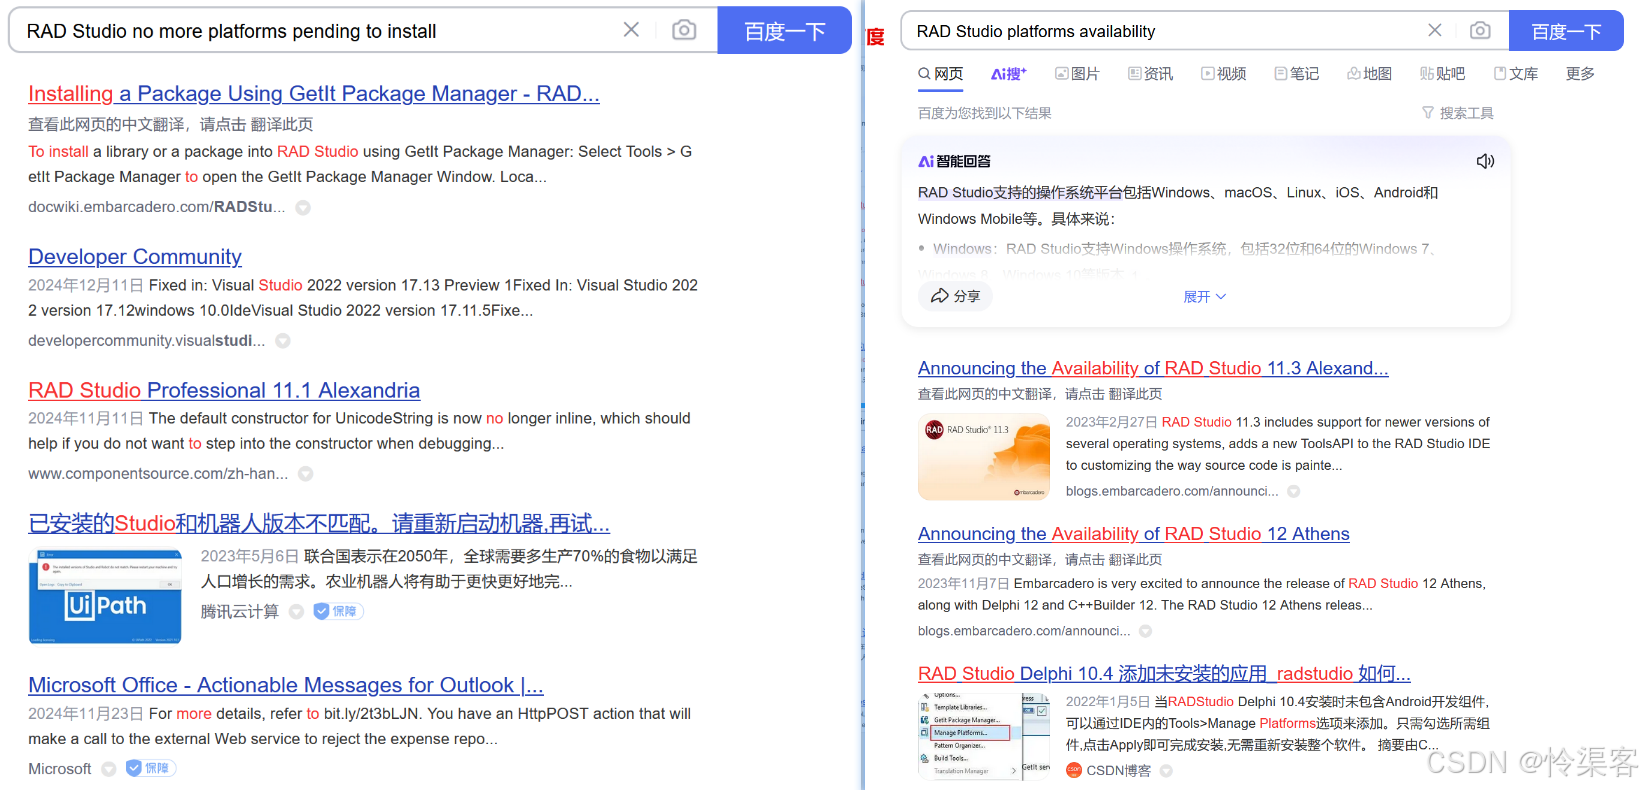Open the Developer Community result

click(x=135, y=256)
